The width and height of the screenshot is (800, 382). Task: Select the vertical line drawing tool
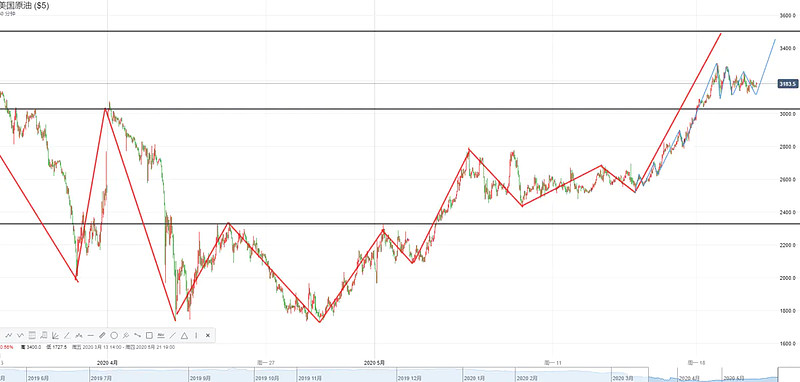click(x=196, y=336)
